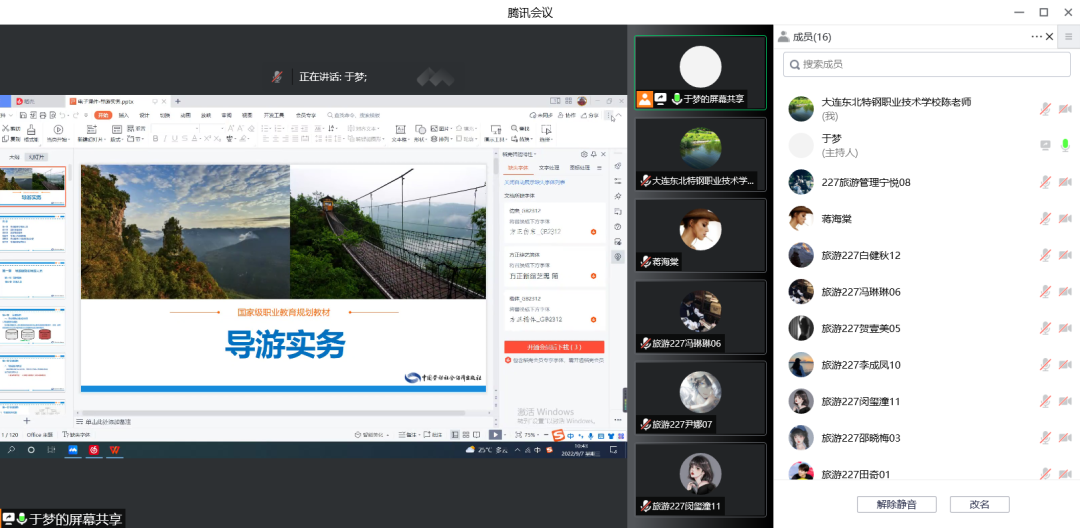The height and width of the screenshot is (528, 1080).
Task: Click the WPS icon on the shared taskbar
Action: 115,451
